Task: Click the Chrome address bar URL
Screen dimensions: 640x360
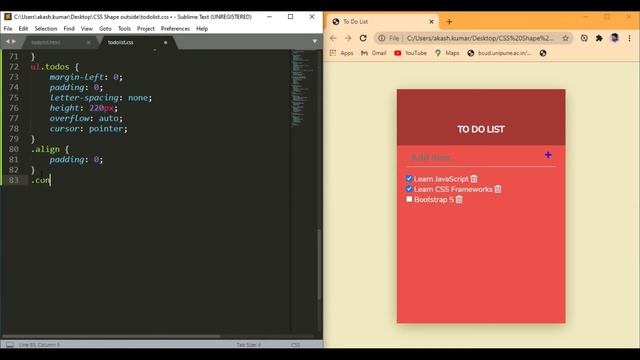Action: 480,38
